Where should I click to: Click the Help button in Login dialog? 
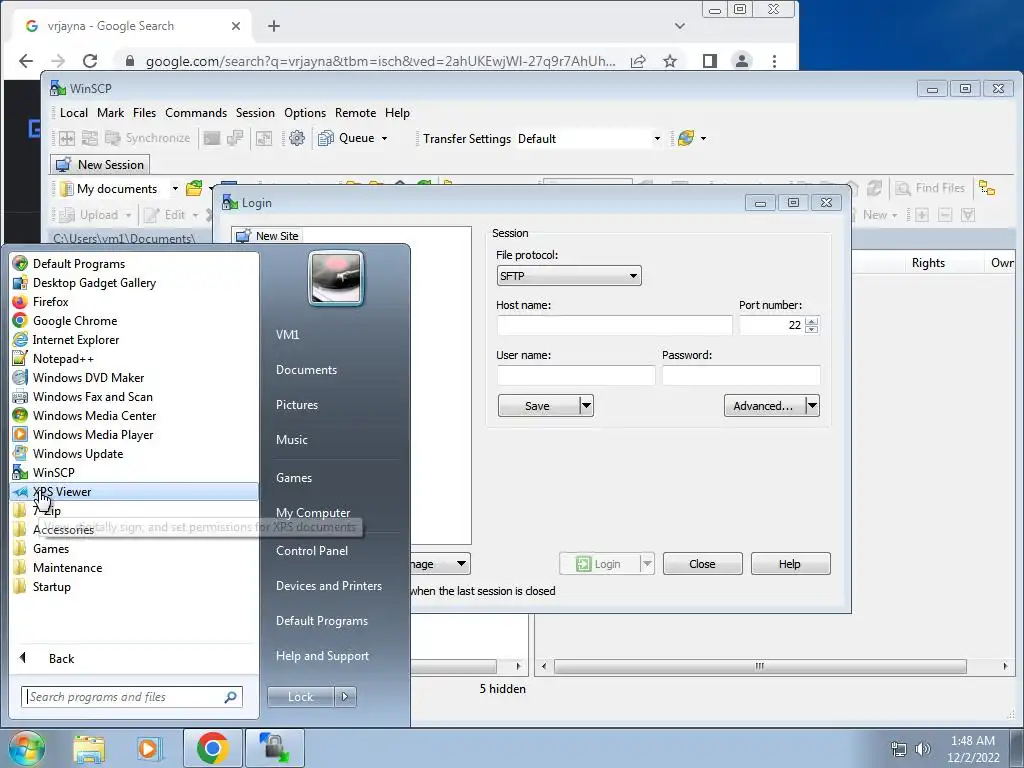click(790, 564)
